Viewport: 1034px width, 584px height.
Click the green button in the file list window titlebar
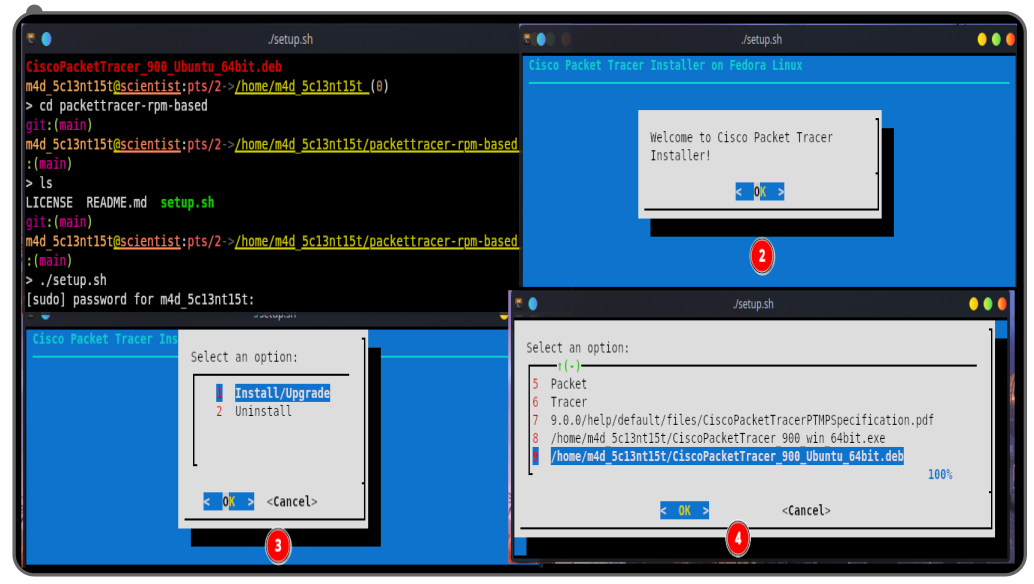pos(988,304)
